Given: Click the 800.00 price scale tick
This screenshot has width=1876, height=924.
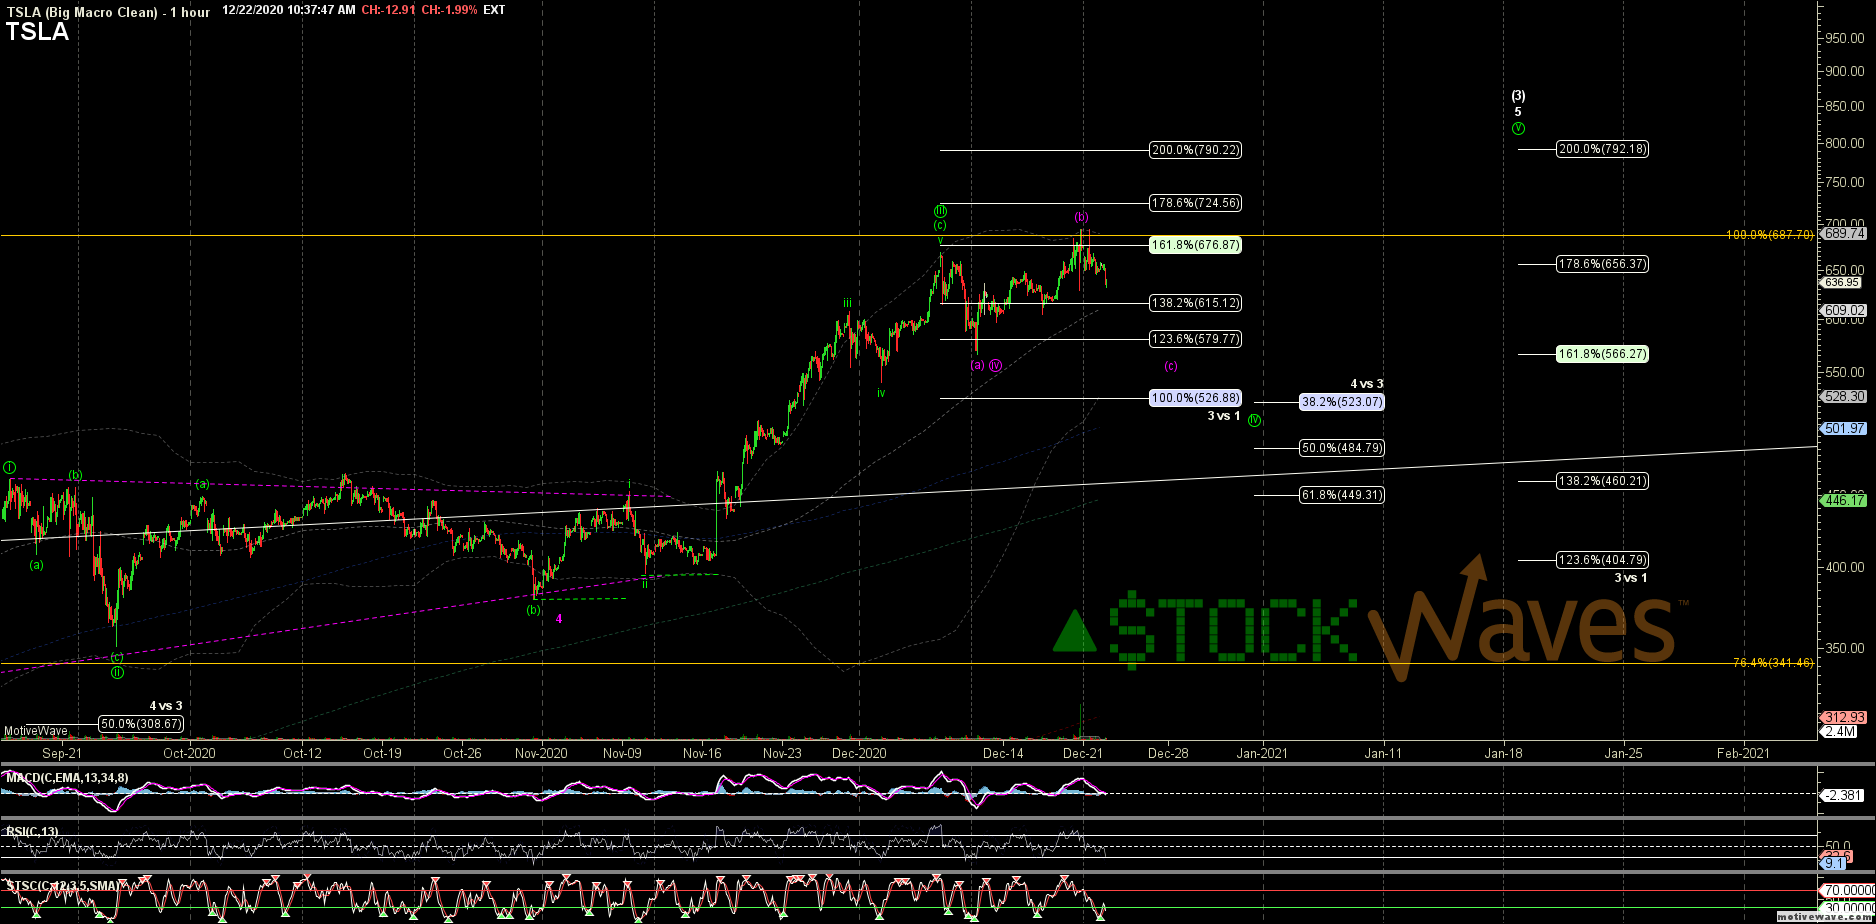Looking at the screenshot, I should pos(1845,144).
